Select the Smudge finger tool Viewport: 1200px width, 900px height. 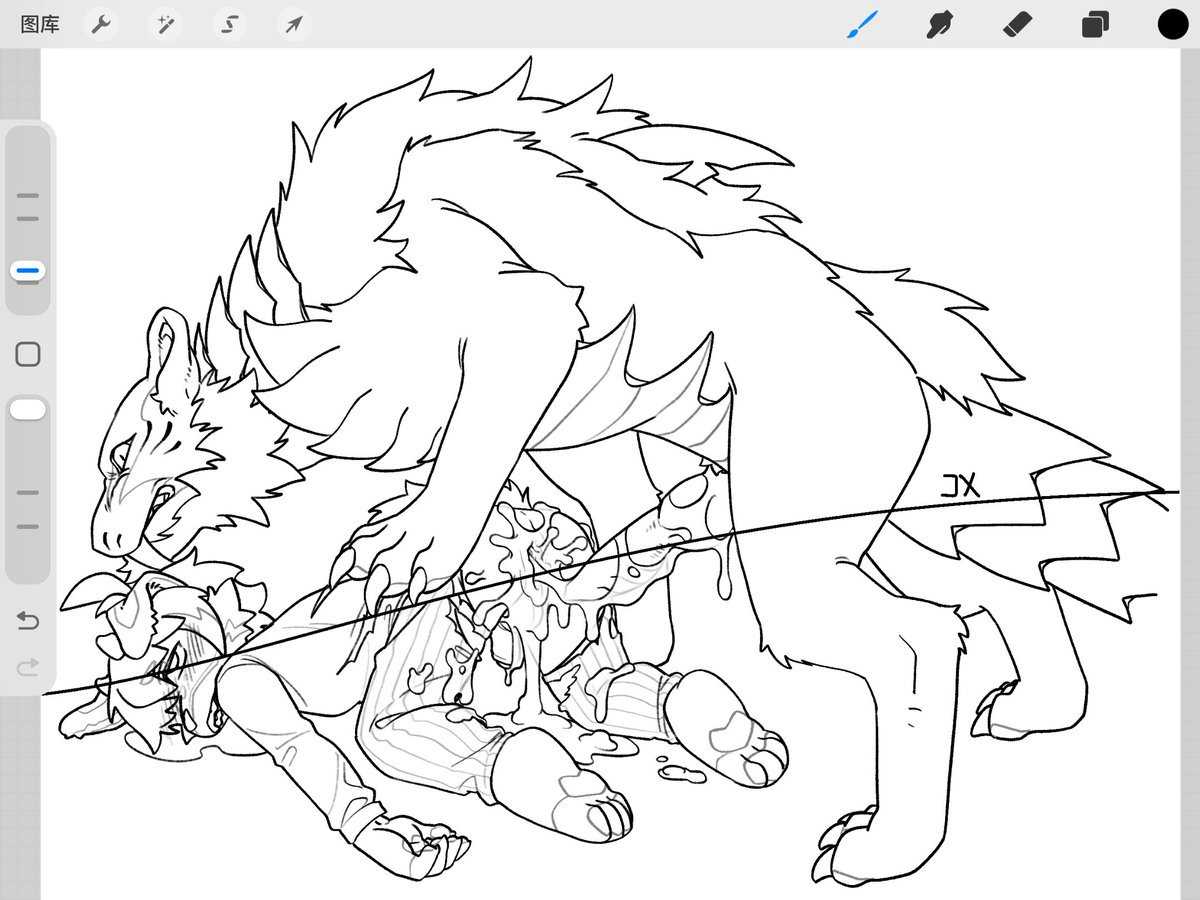click(x=938, y=25)
